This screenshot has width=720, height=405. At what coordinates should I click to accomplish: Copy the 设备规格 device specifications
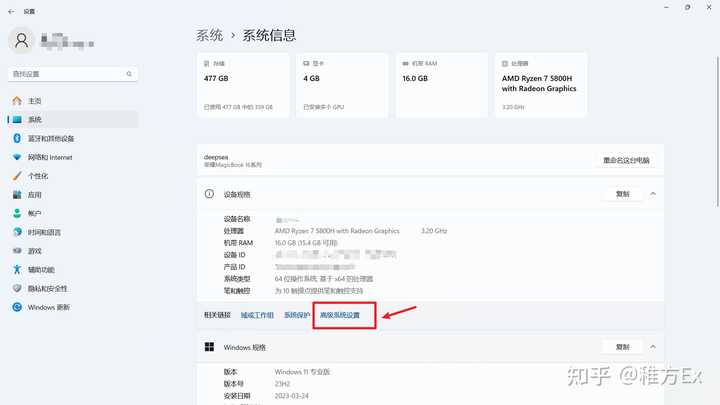[622, 194]
